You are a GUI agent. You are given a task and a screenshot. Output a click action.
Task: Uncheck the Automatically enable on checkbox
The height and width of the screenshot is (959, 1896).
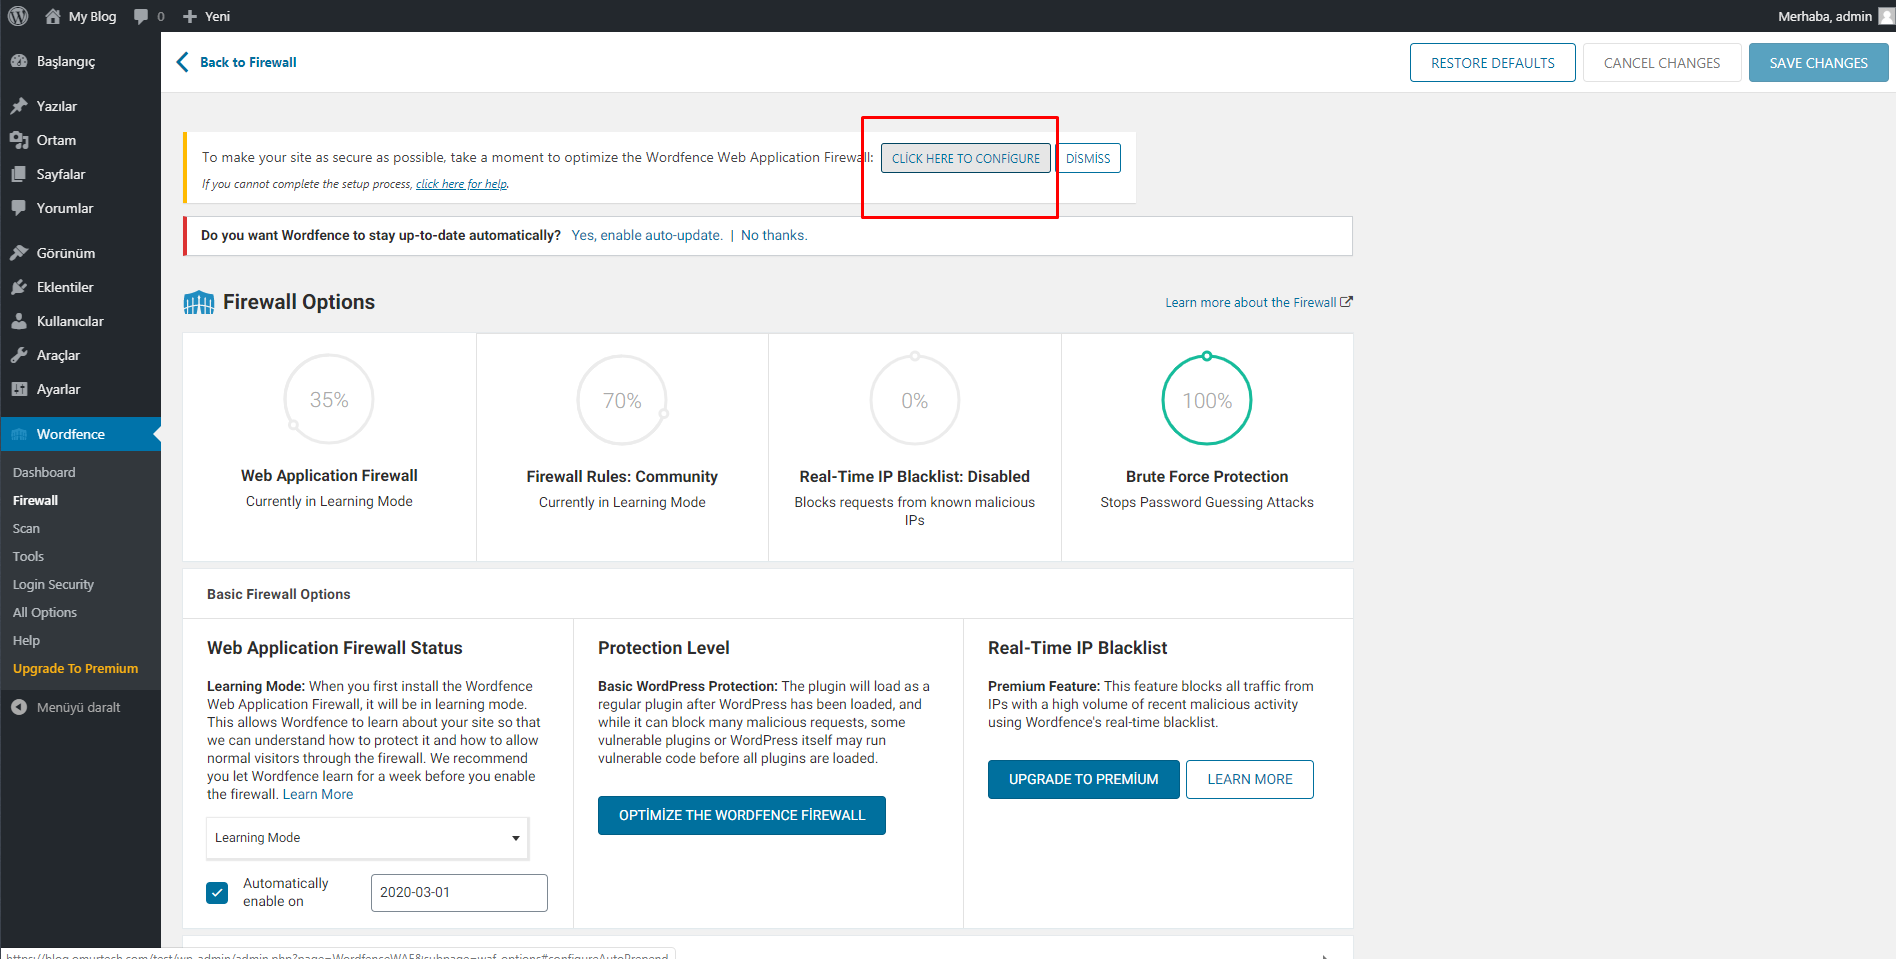[x=217, y=892]
